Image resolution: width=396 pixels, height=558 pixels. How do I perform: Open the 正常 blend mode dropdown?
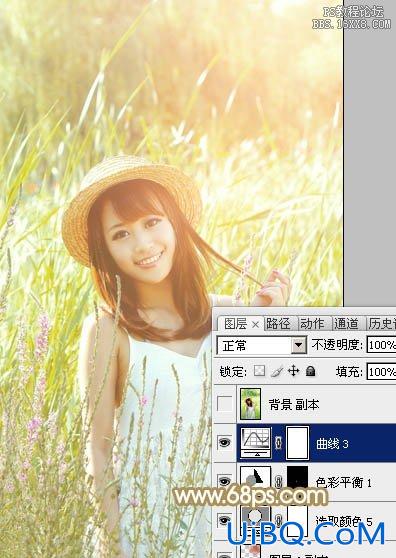click(262, 345)
